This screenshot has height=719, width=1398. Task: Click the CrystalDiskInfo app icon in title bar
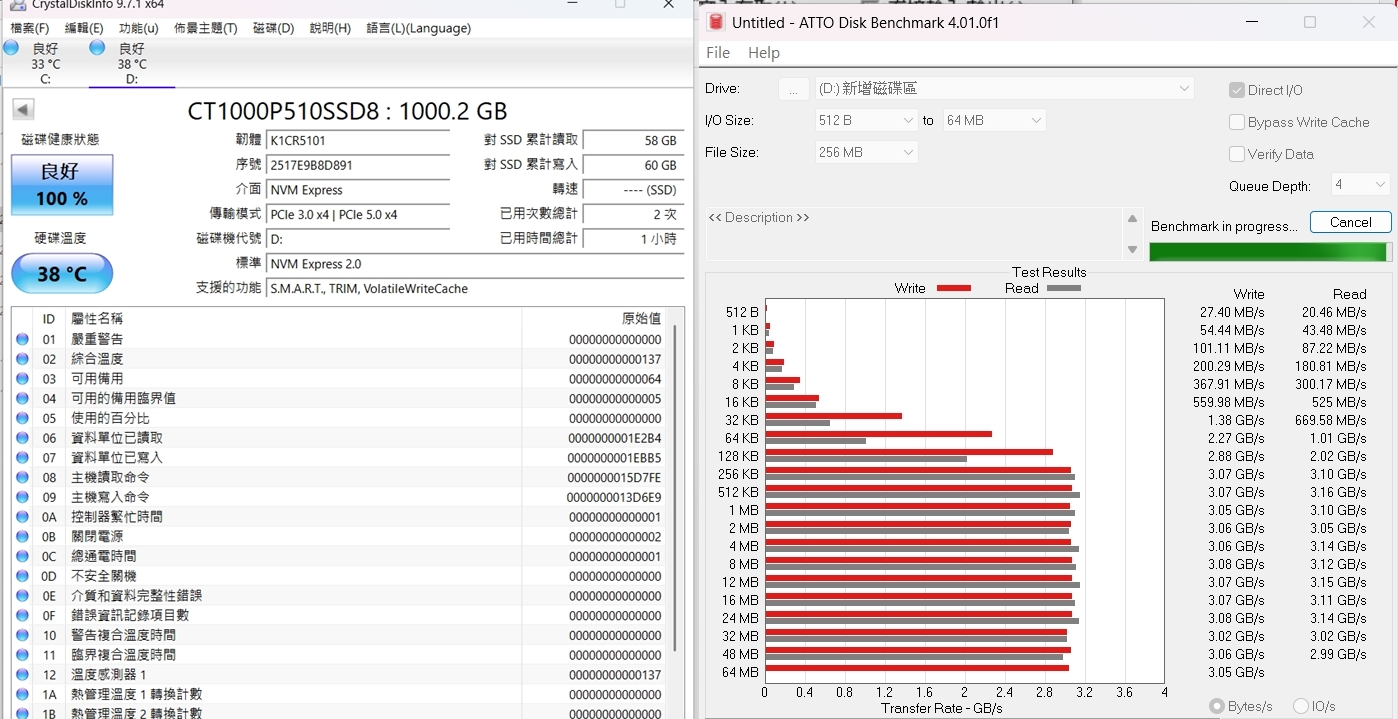pyautogui.click(x=19, y=4)
